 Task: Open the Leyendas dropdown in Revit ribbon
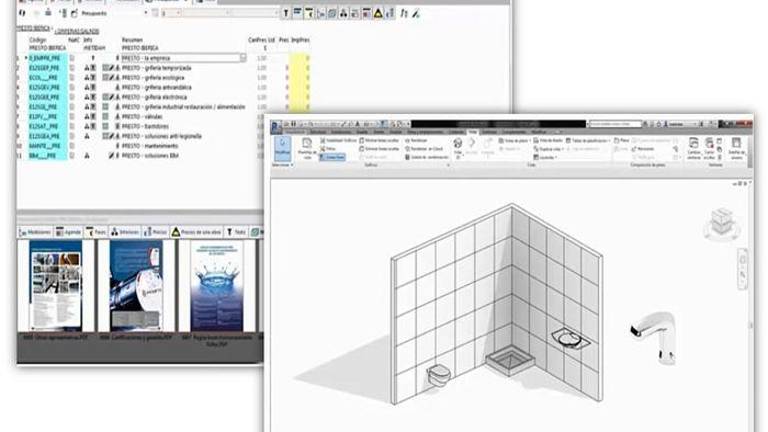click(x=545, y=157)
